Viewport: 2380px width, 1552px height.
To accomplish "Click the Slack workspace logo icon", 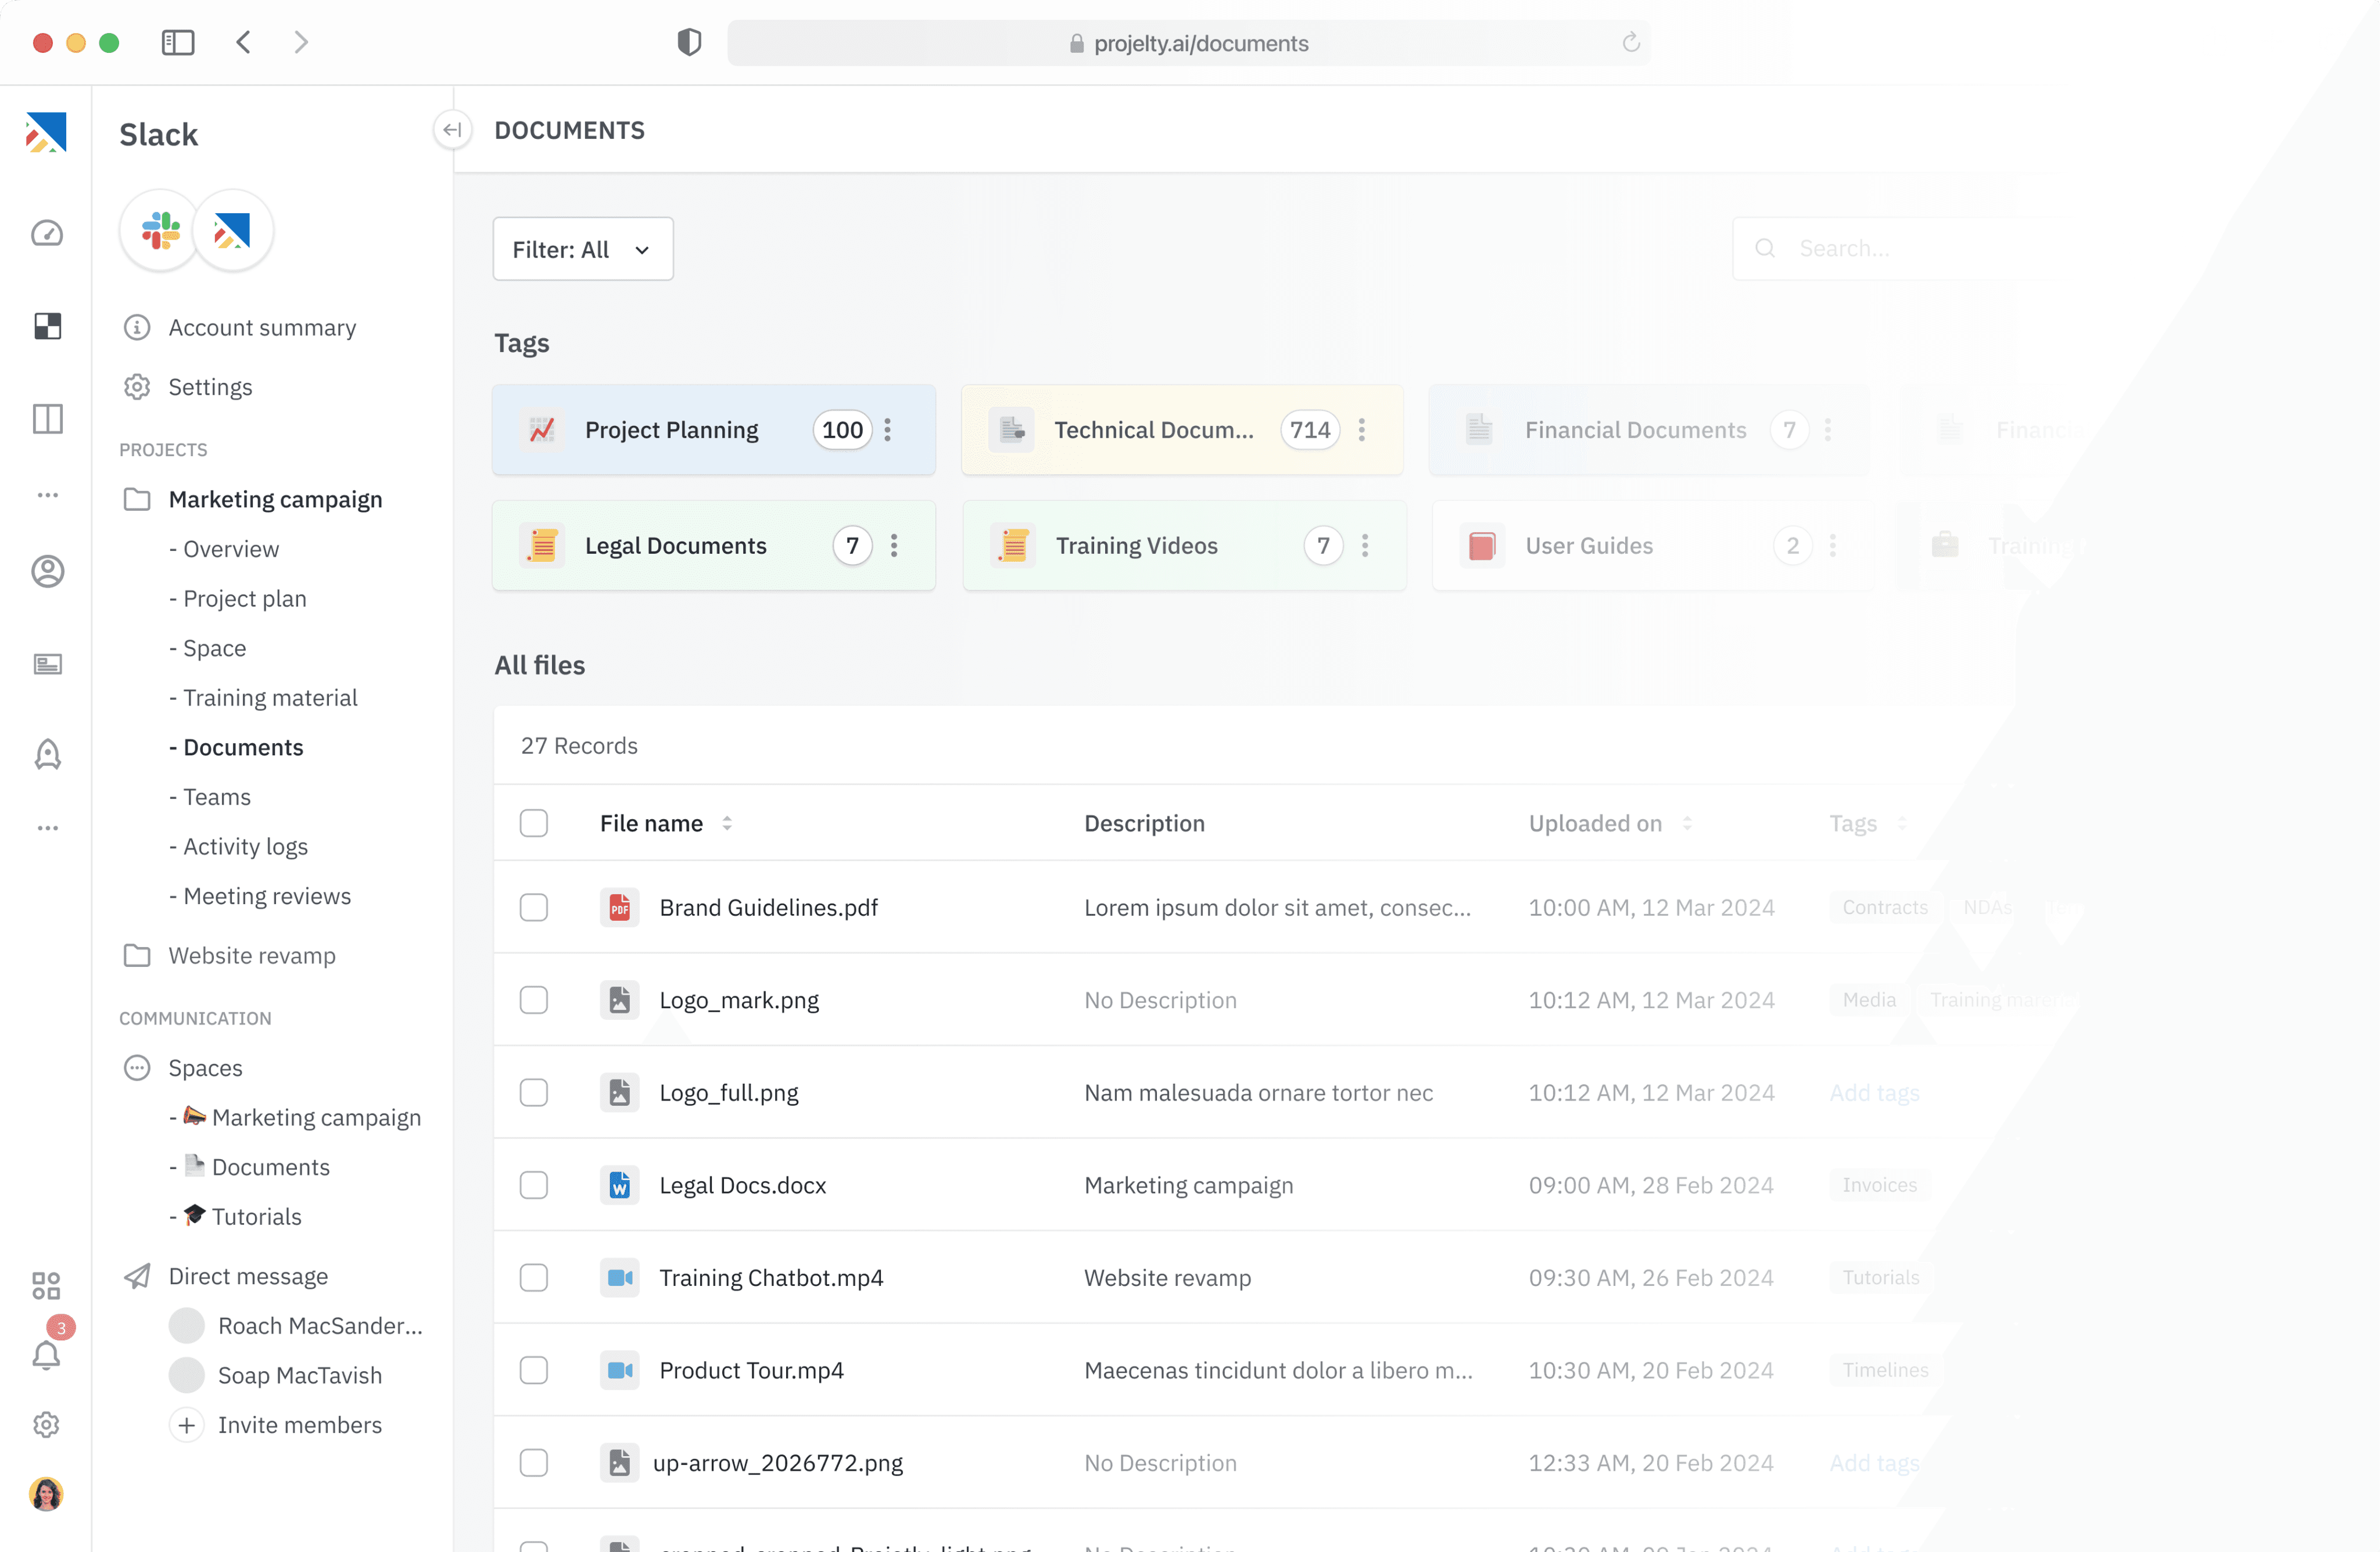I will (160, 231).
